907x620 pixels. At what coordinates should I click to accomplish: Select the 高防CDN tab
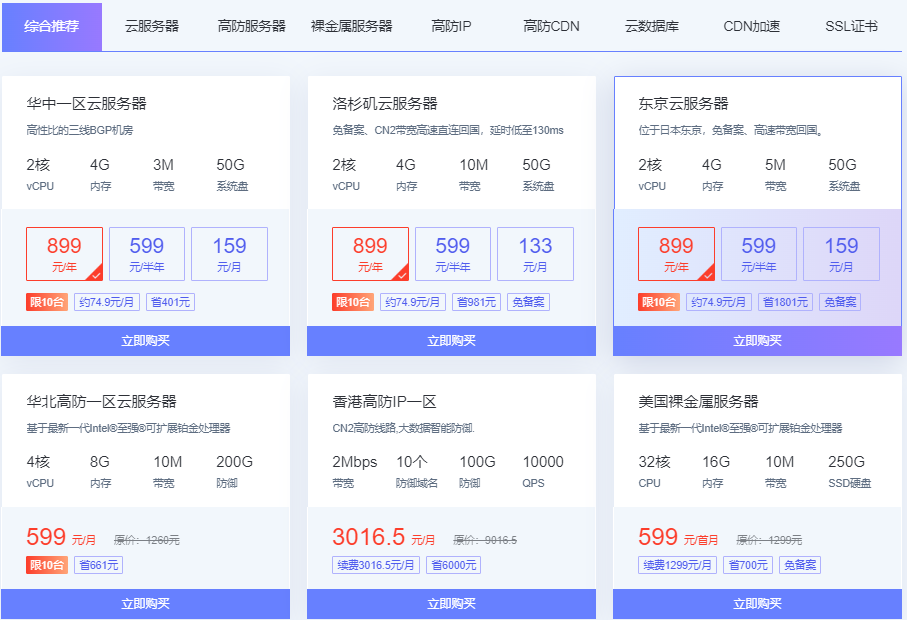coord(551,27)
